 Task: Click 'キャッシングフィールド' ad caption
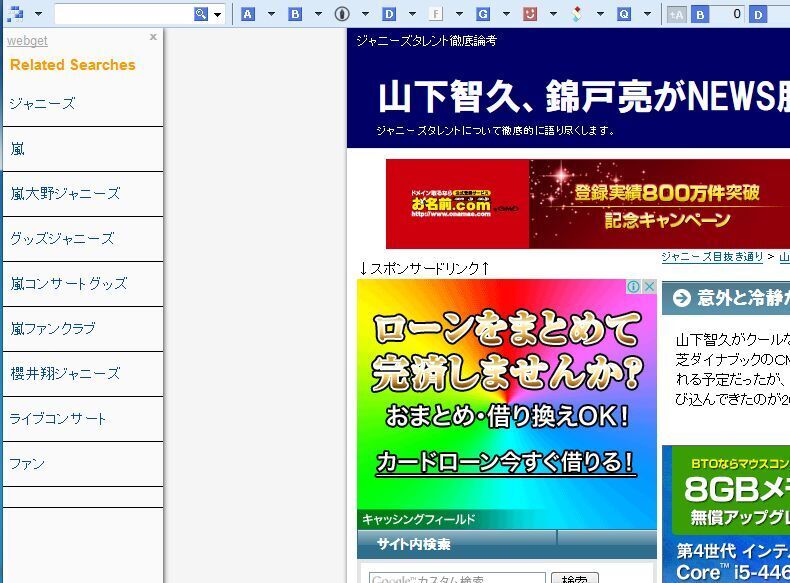[419, 519]
